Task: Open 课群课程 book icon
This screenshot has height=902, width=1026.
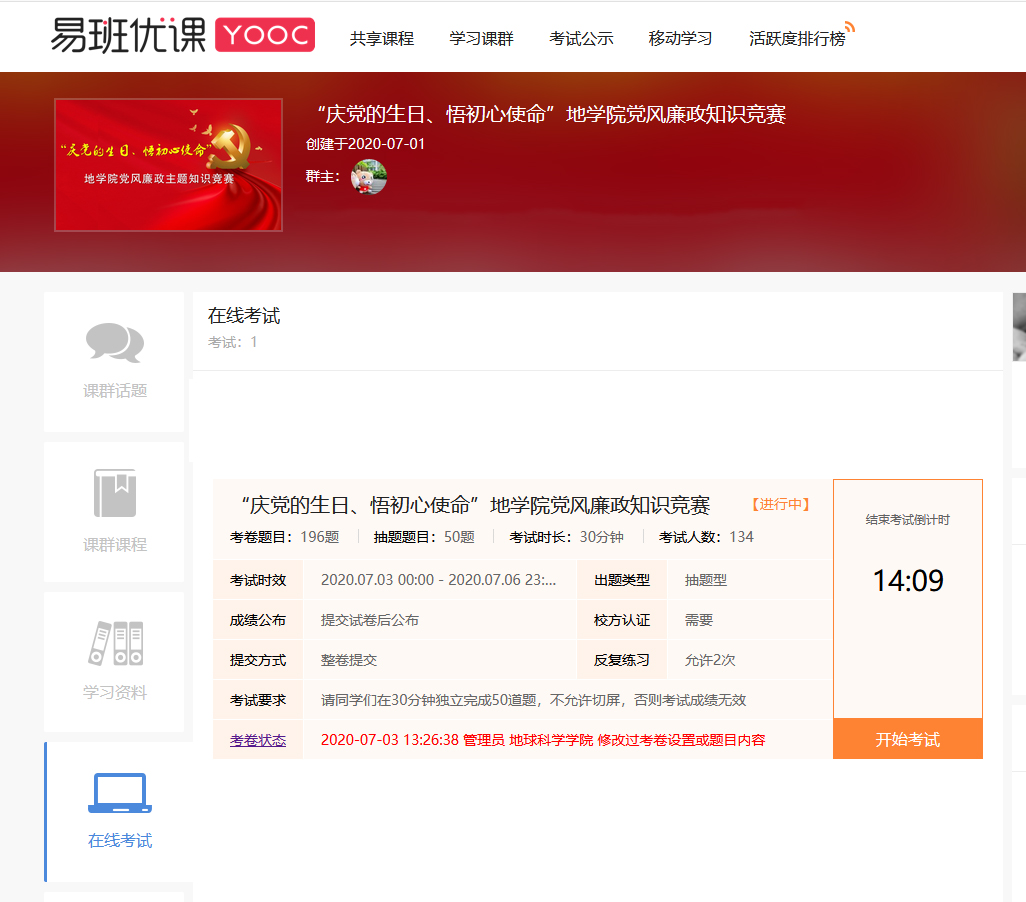Action: click(x=114, y=493)
